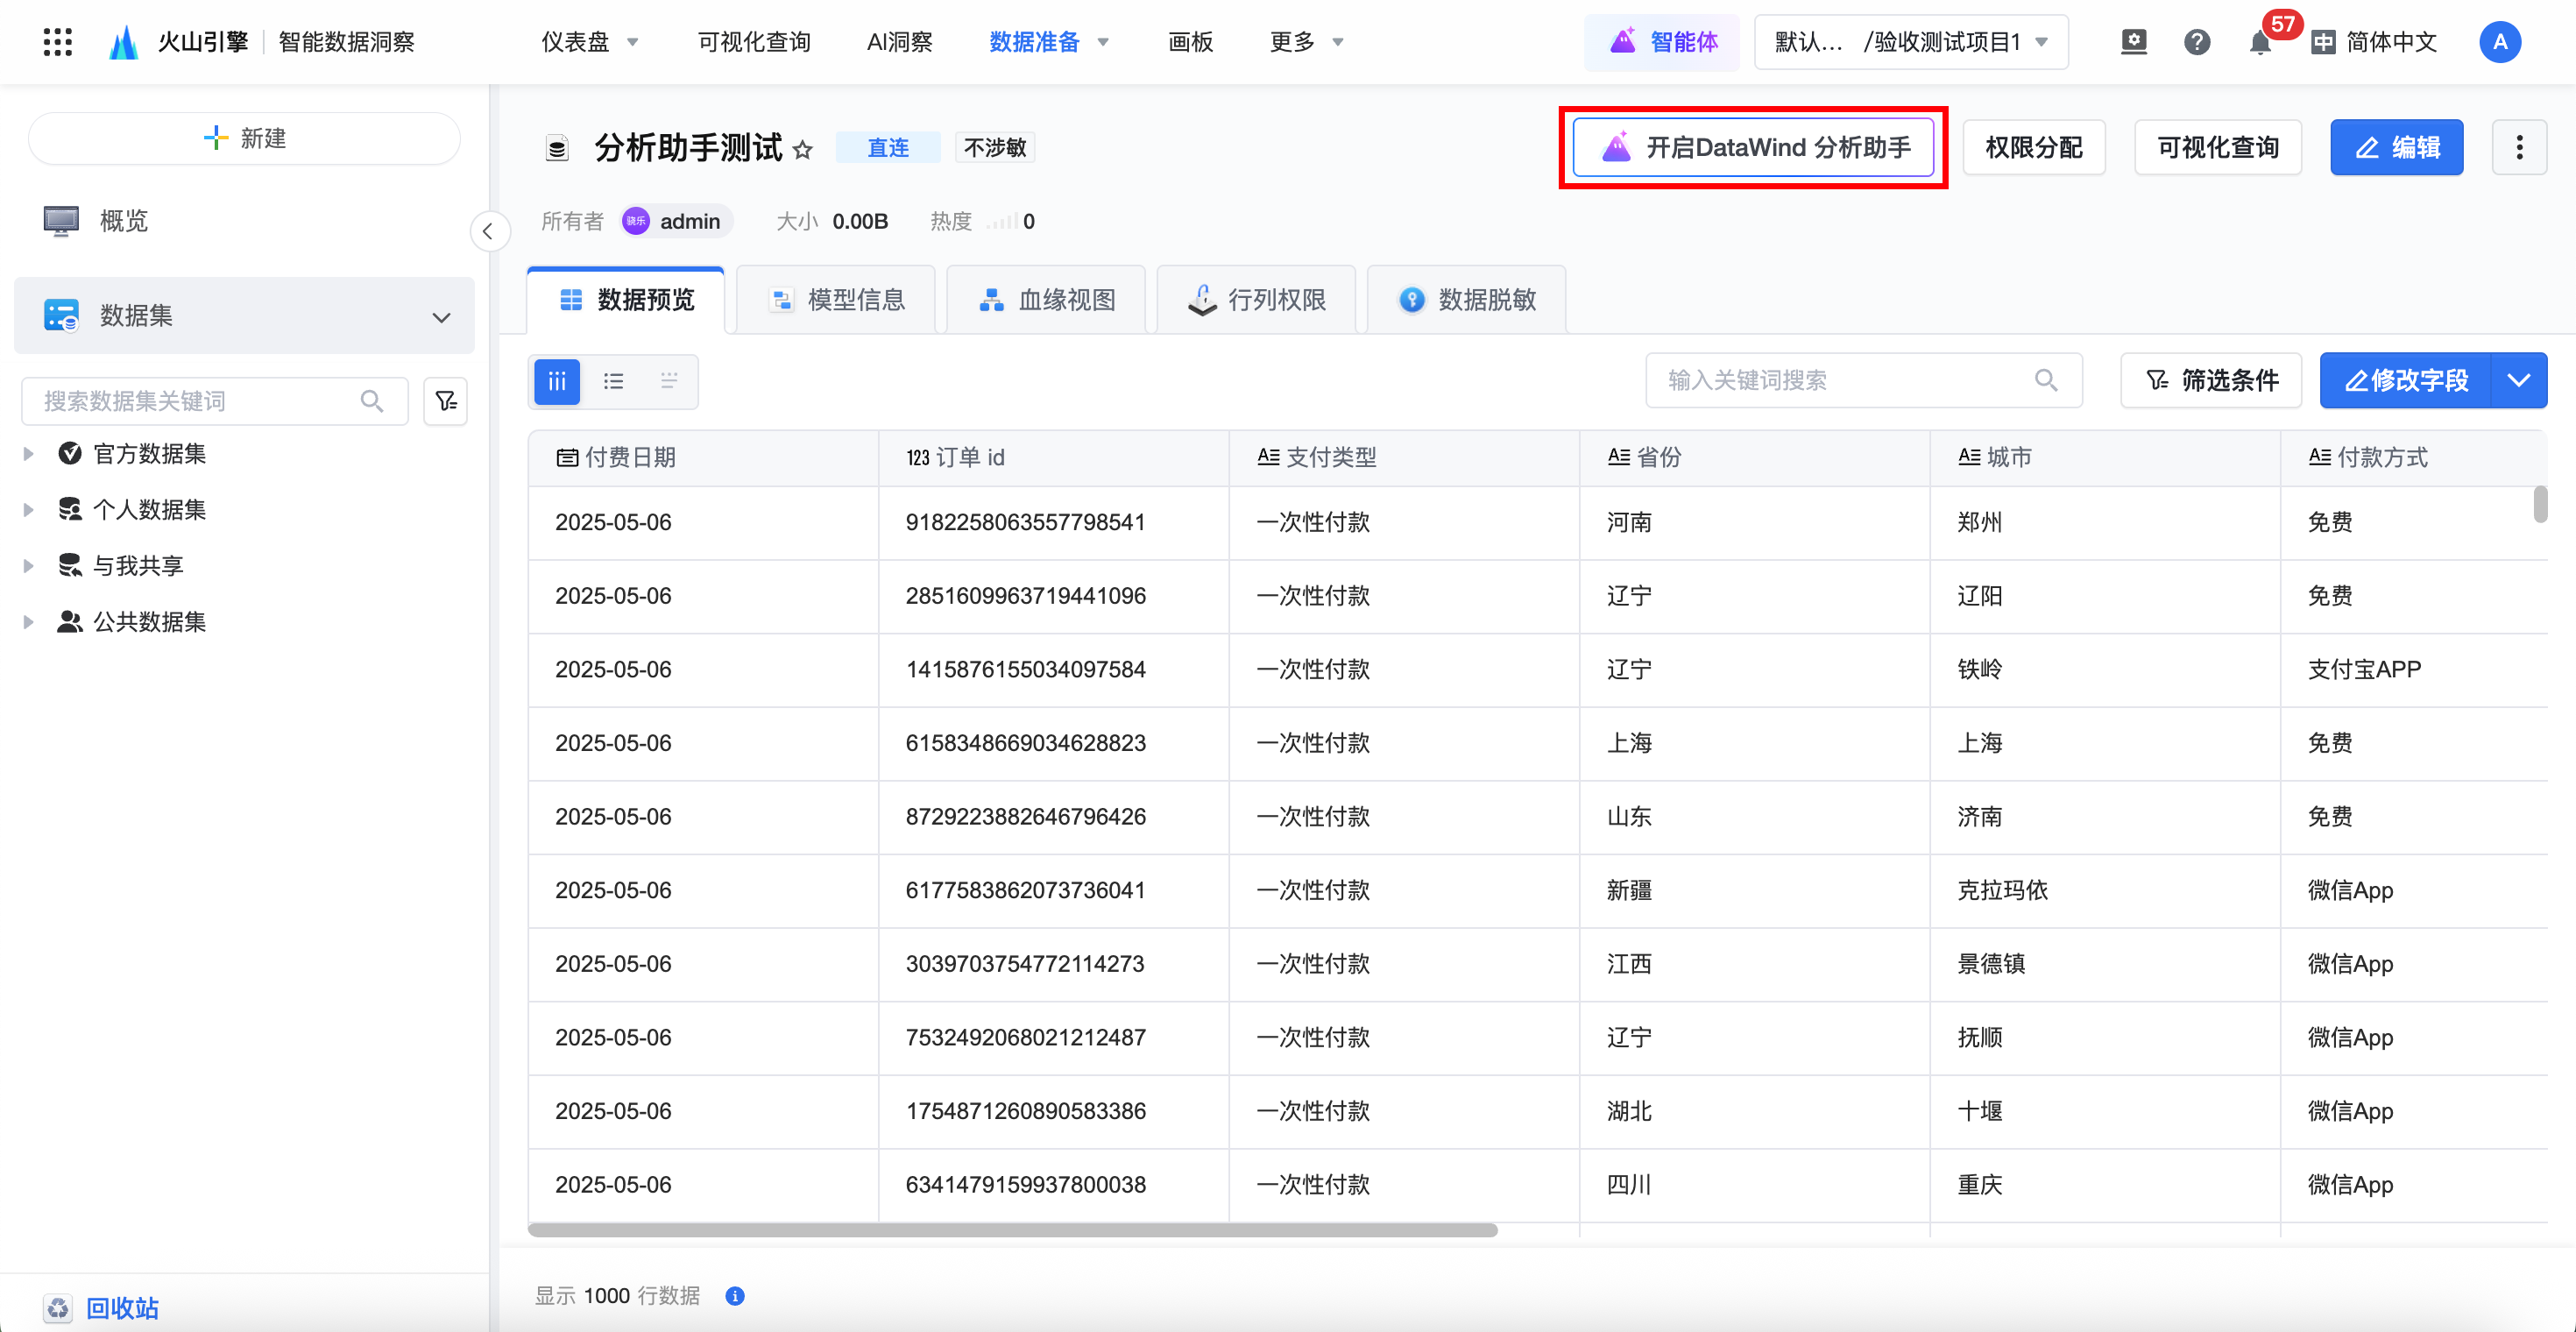
Task: Collapse the left sidebar with arrow button
Action: coord(488,232)
